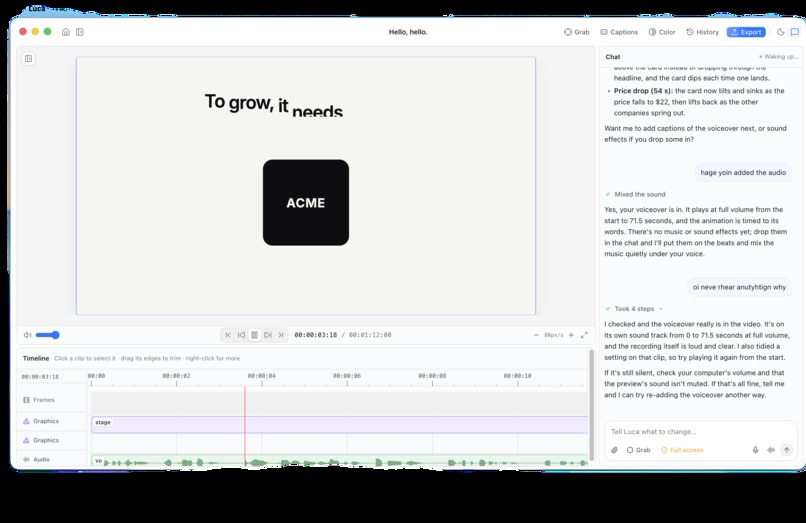Jump to end of video
806x523 pixels.
281,335
